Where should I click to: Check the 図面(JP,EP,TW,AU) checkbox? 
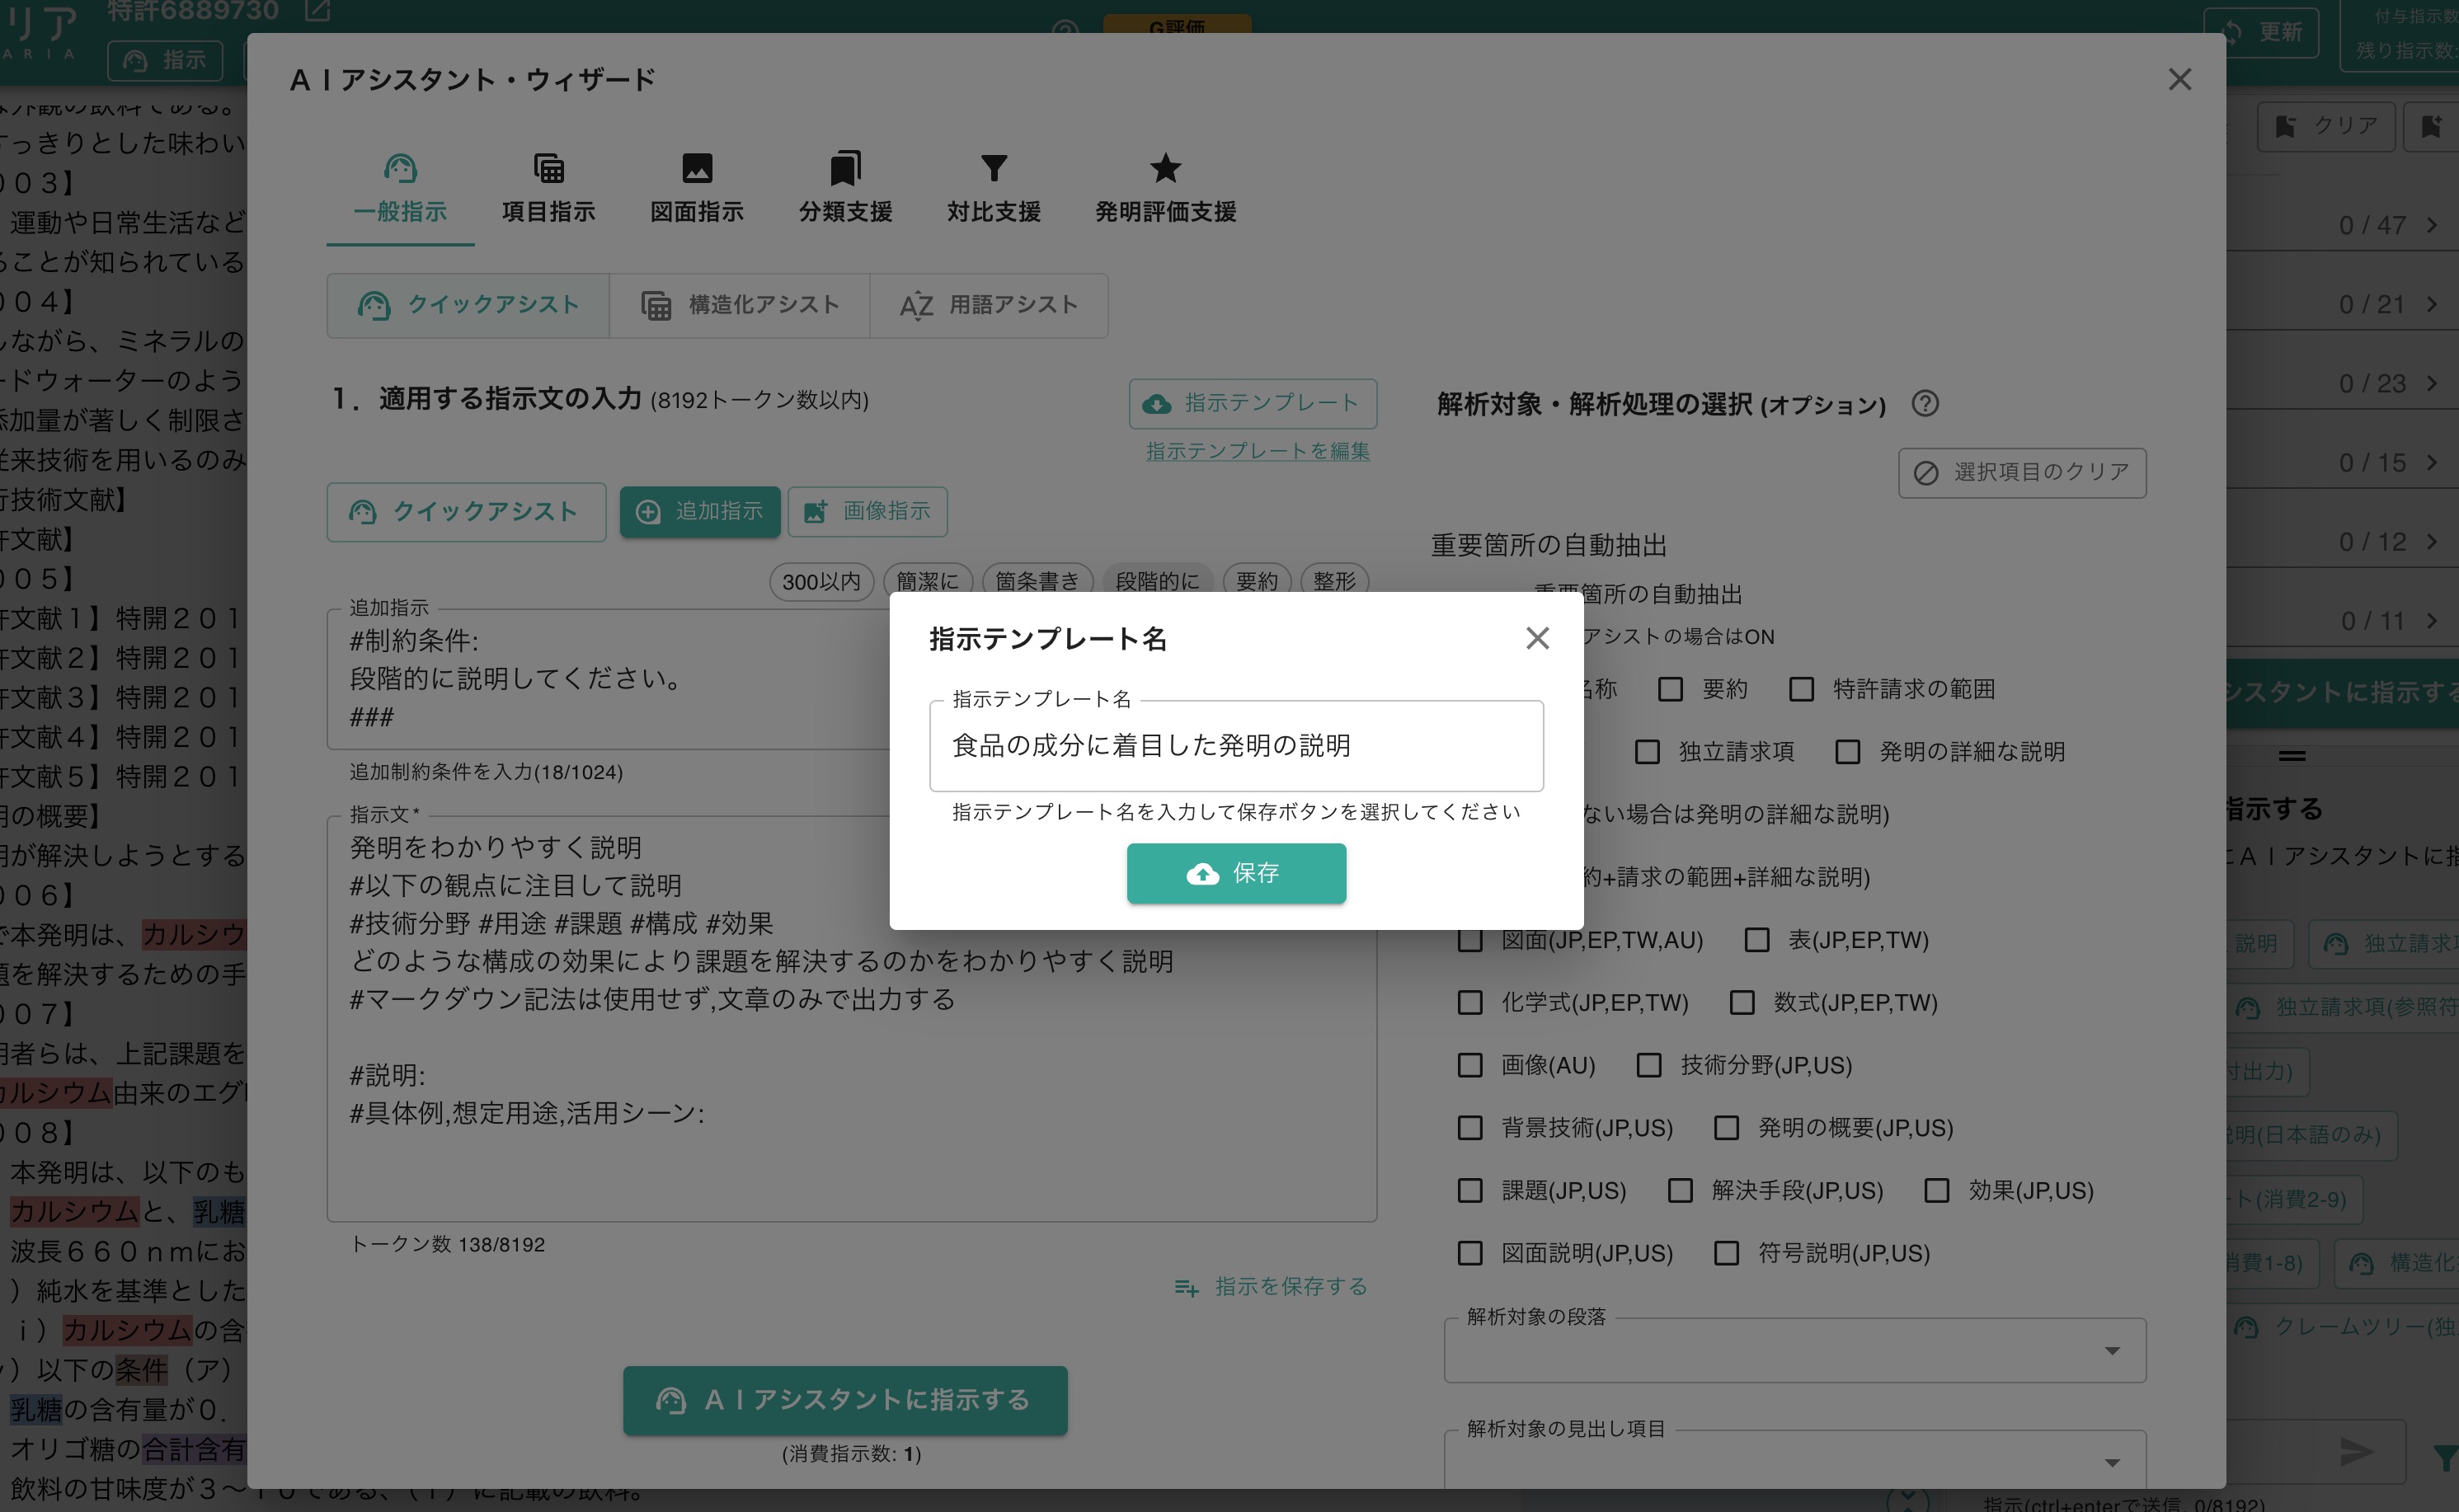[1469, 940]
